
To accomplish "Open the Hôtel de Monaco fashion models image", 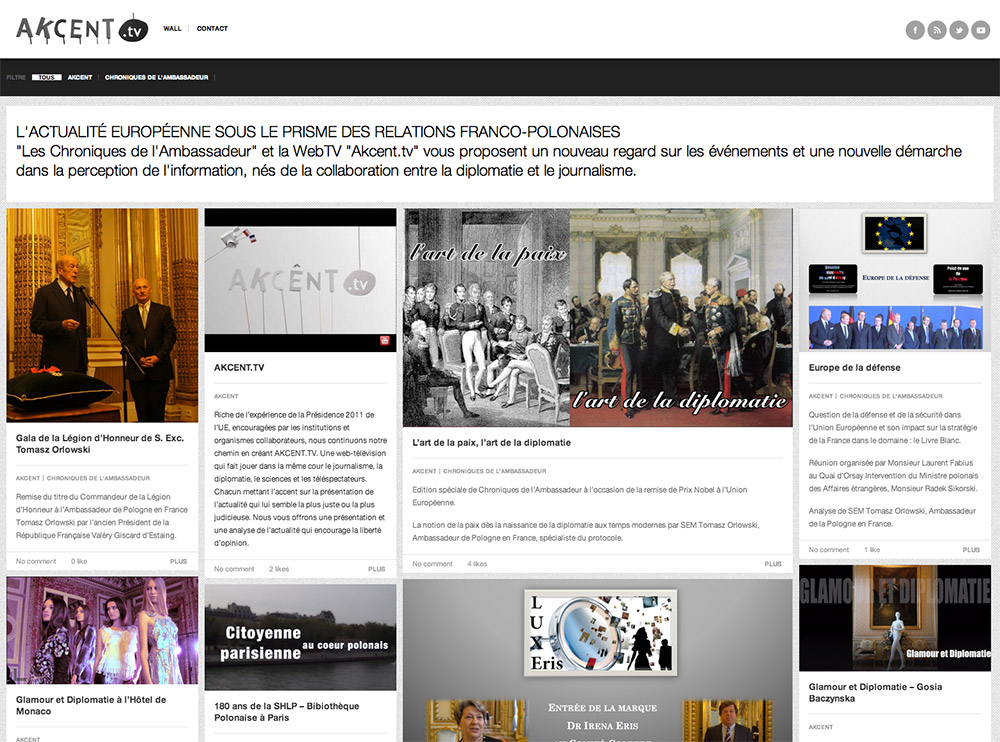I will pos(102,630).
